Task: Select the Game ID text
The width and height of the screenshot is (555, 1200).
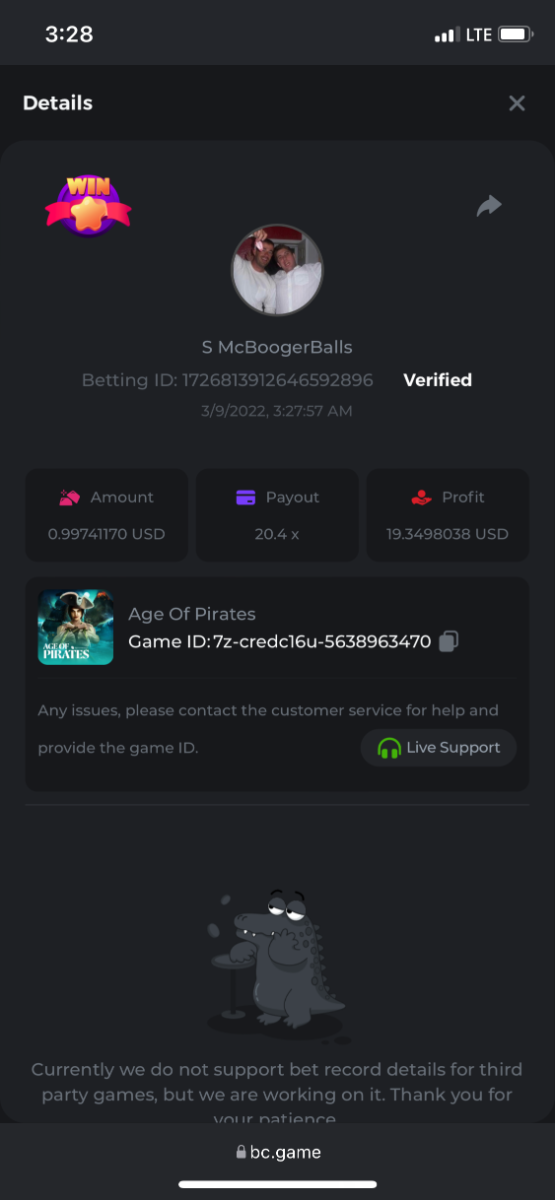Action: 280,641
